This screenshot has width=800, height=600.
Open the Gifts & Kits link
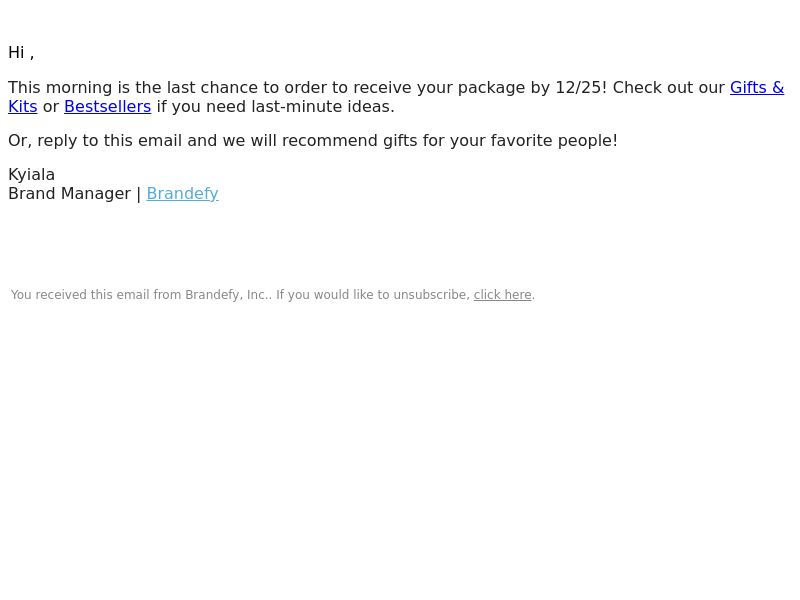click(757, 88)
